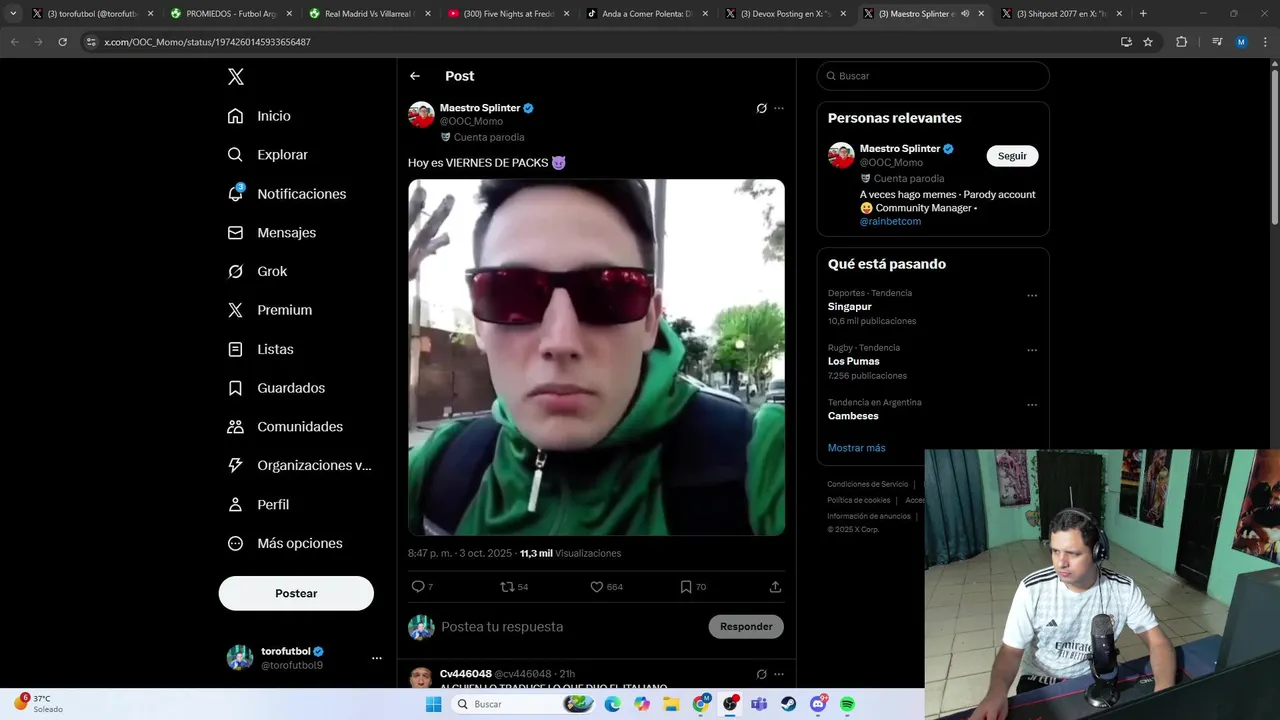Click the Listas sidebar icon
The width and height of the screenshot is (1280, 720).
(235, 349)
